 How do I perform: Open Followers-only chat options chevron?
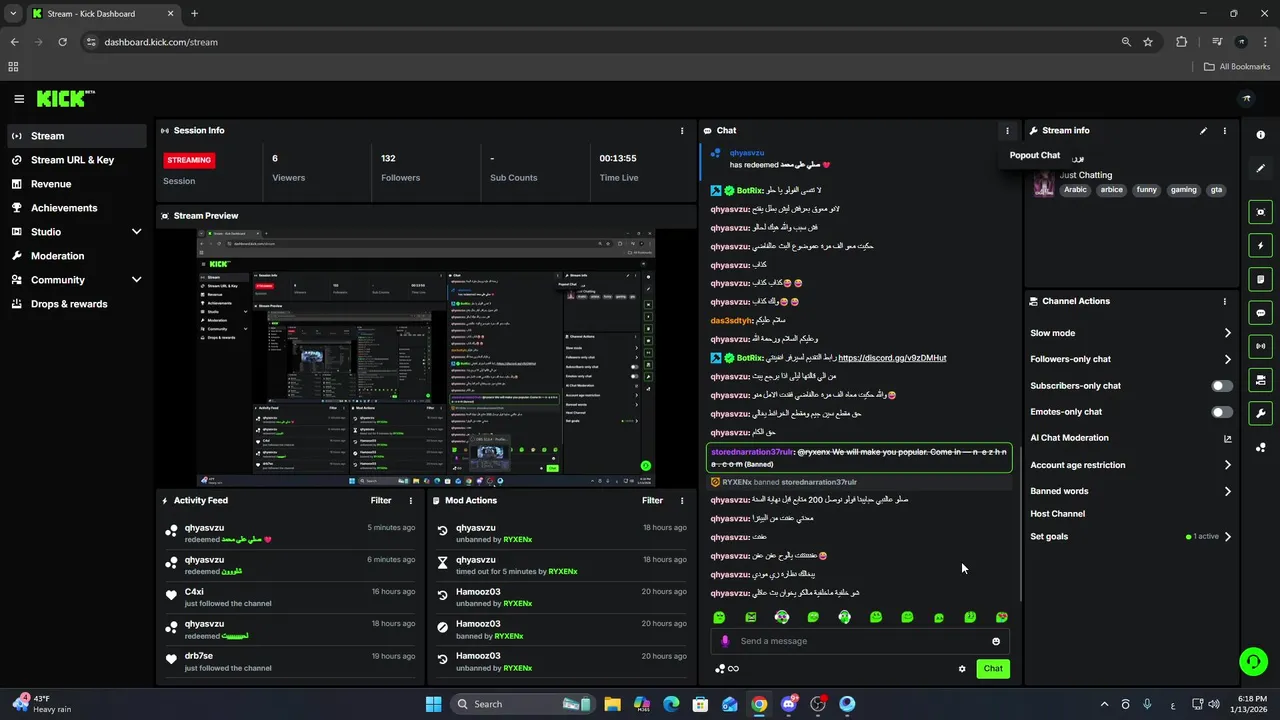tap(1227, 359)
